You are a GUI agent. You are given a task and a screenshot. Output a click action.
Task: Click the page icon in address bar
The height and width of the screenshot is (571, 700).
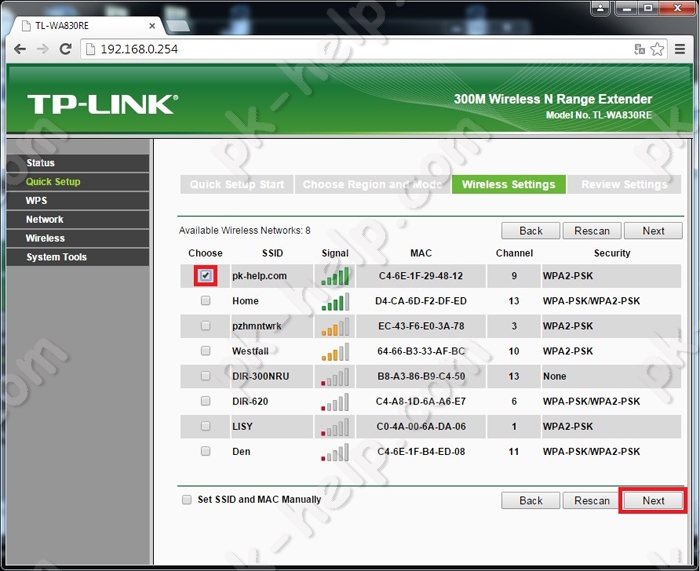point(90,49)
